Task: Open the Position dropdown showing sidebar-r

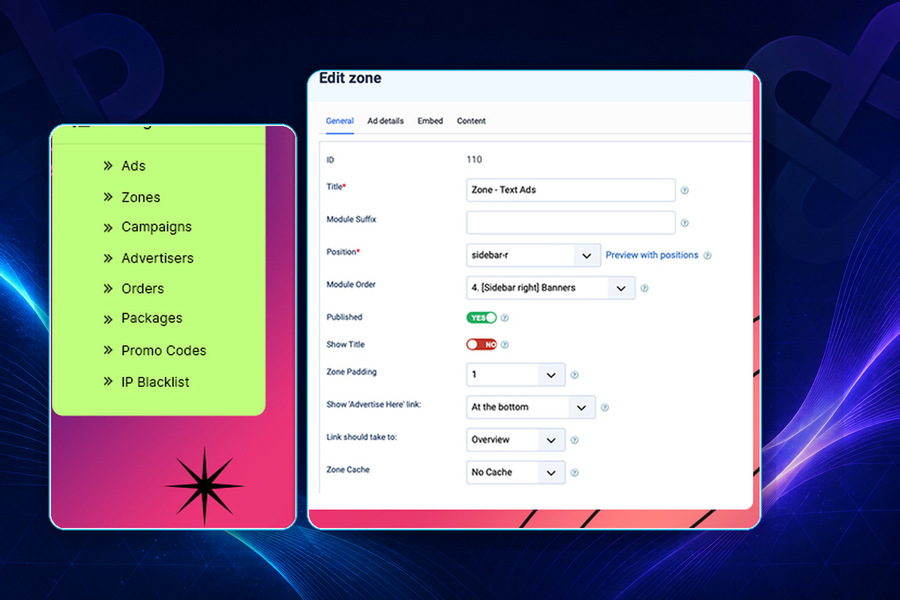Action: tap(533, 255)
